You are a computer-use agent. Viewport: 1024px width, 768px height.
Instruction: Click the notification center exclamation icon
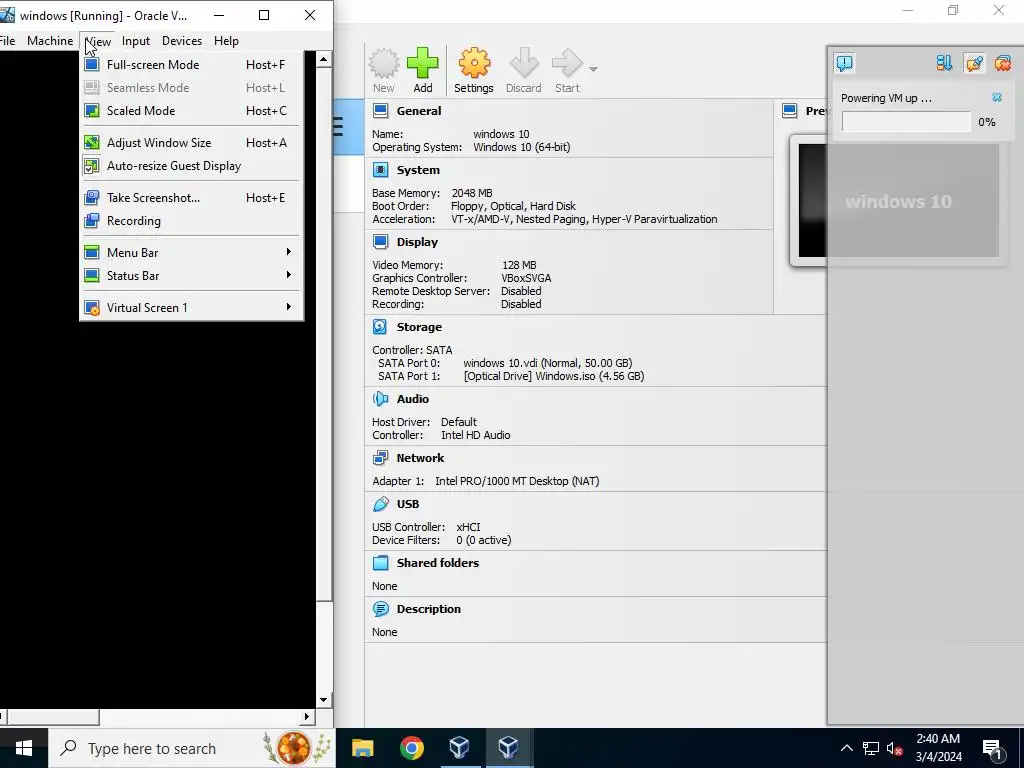(x=844, y=63)
